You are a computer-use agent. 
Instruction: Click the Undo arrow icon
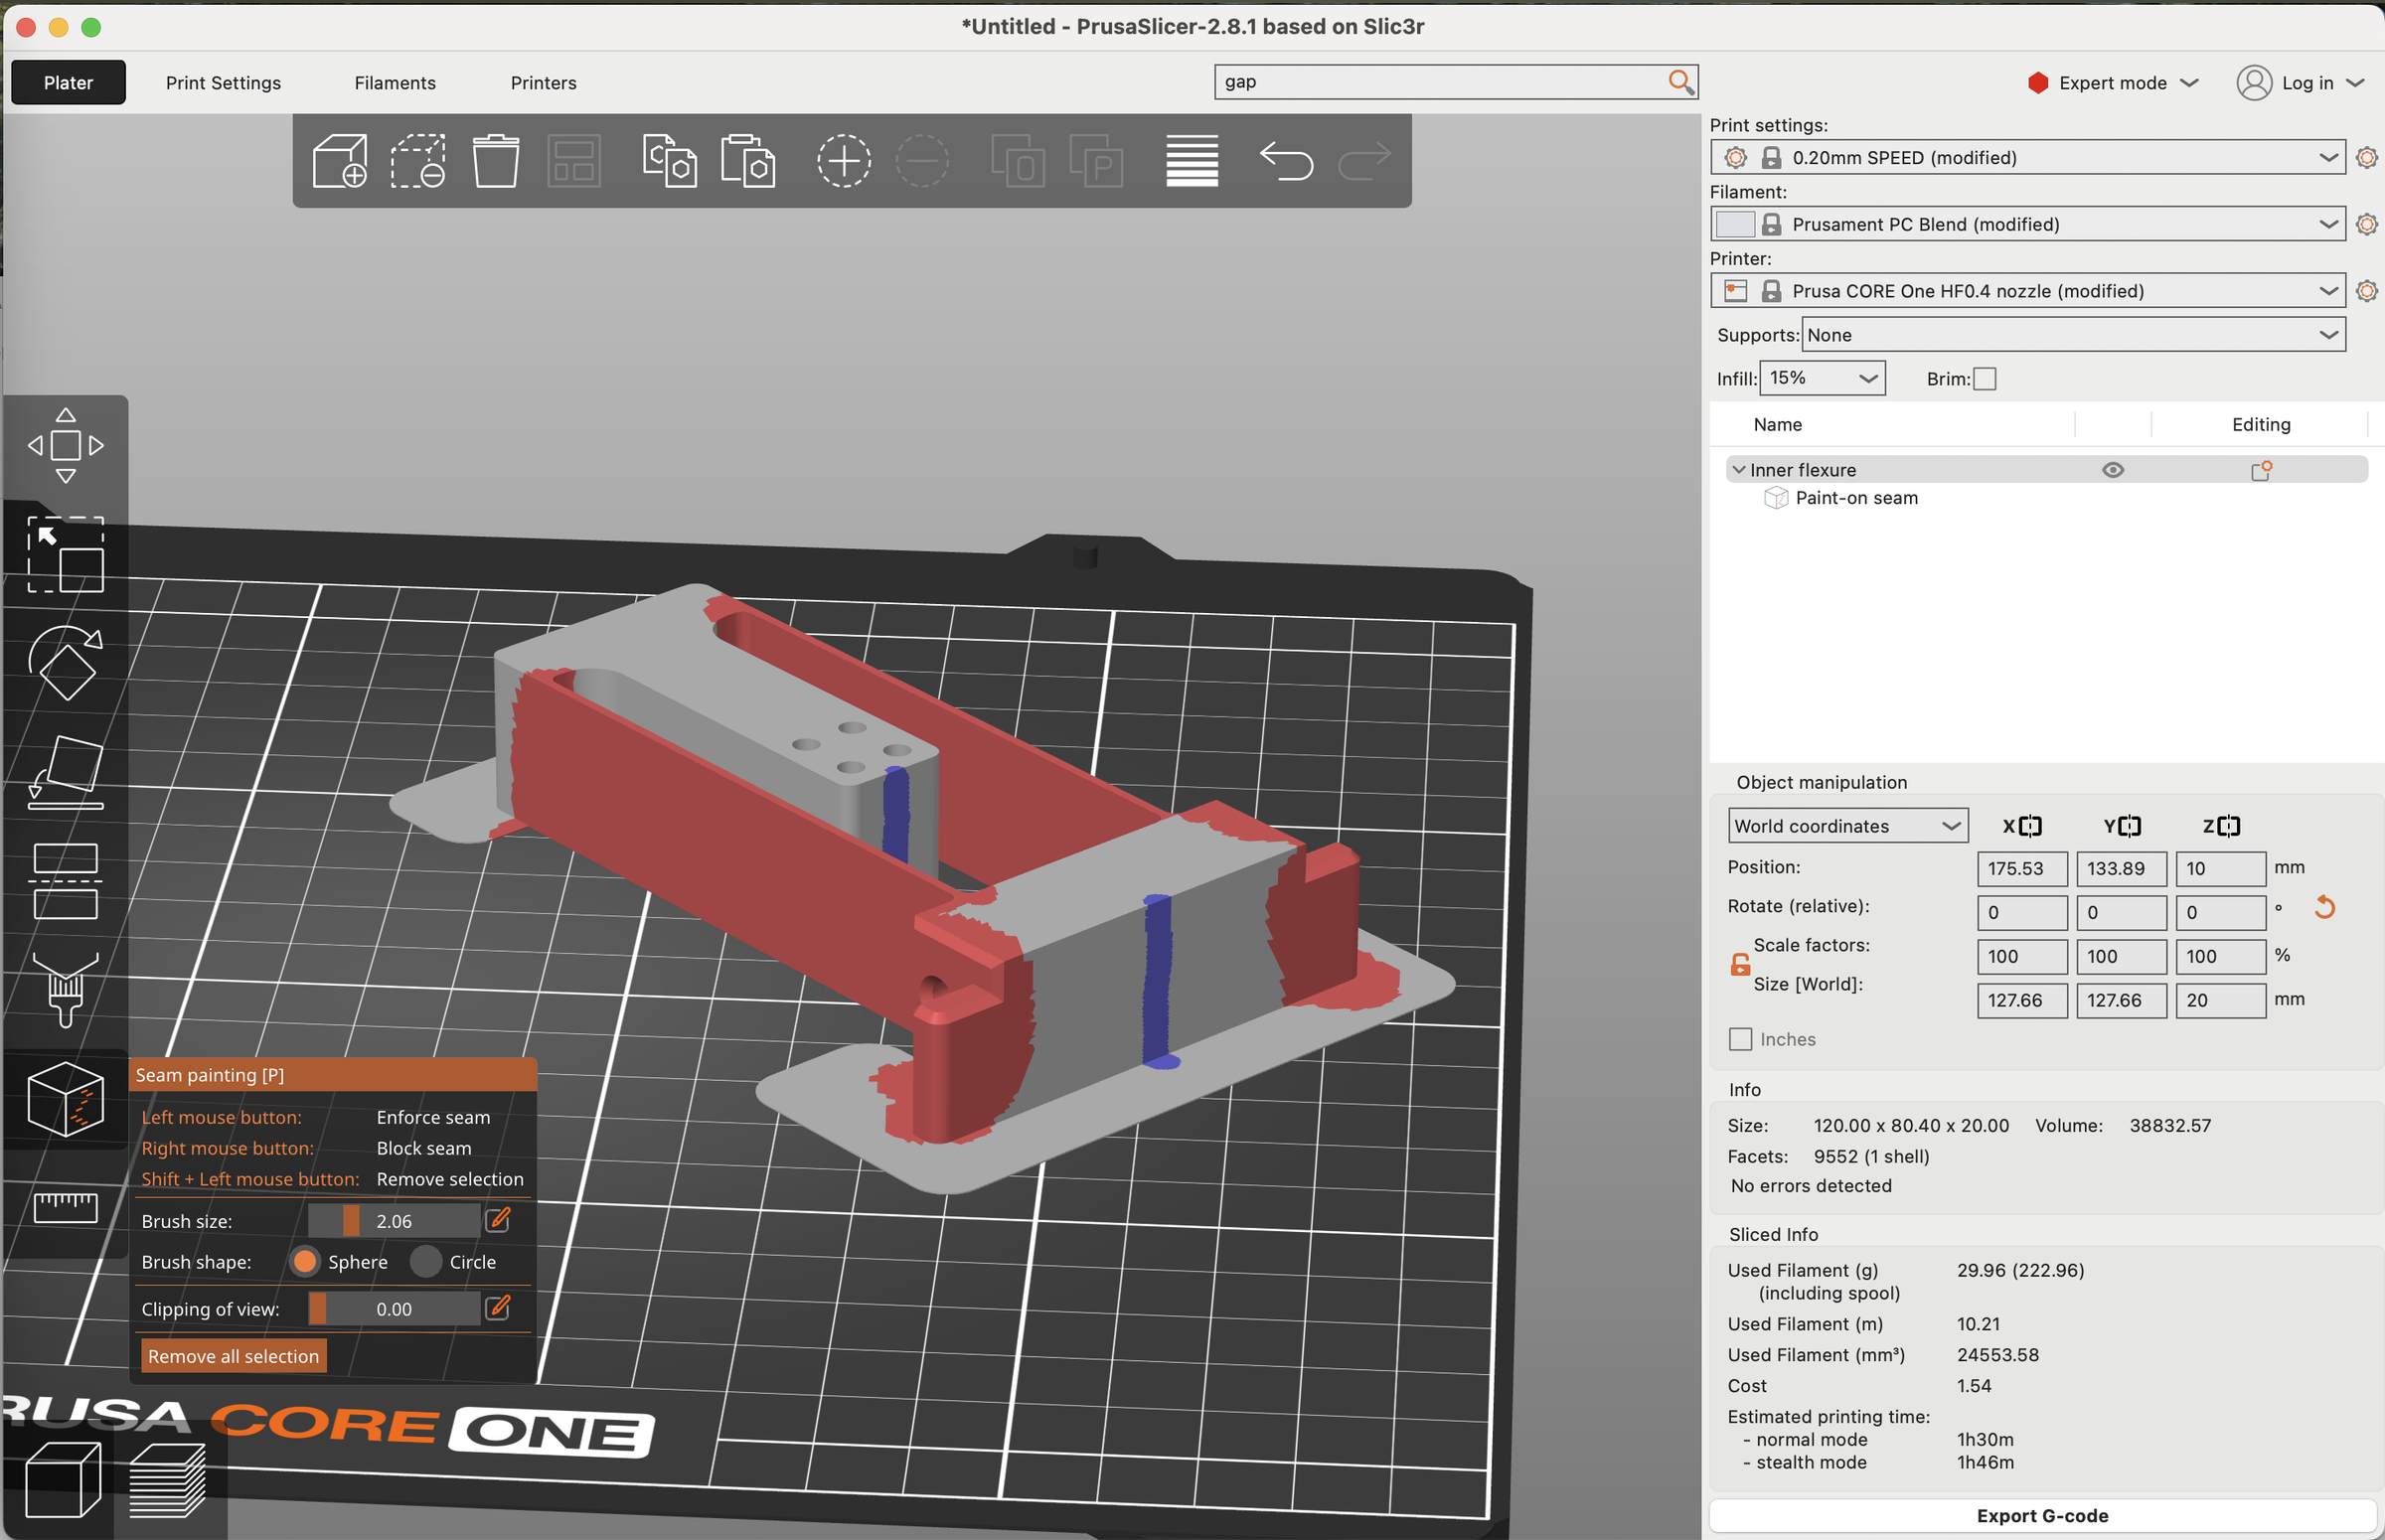1286,161
